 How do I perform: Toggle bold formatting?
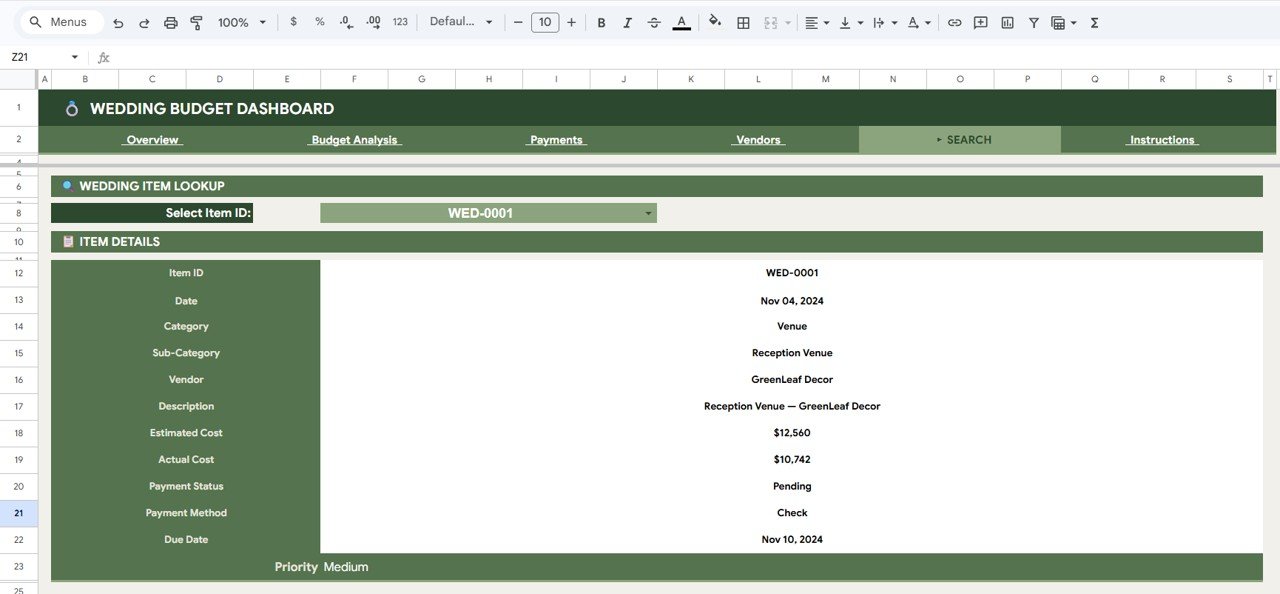click(601, 22)
